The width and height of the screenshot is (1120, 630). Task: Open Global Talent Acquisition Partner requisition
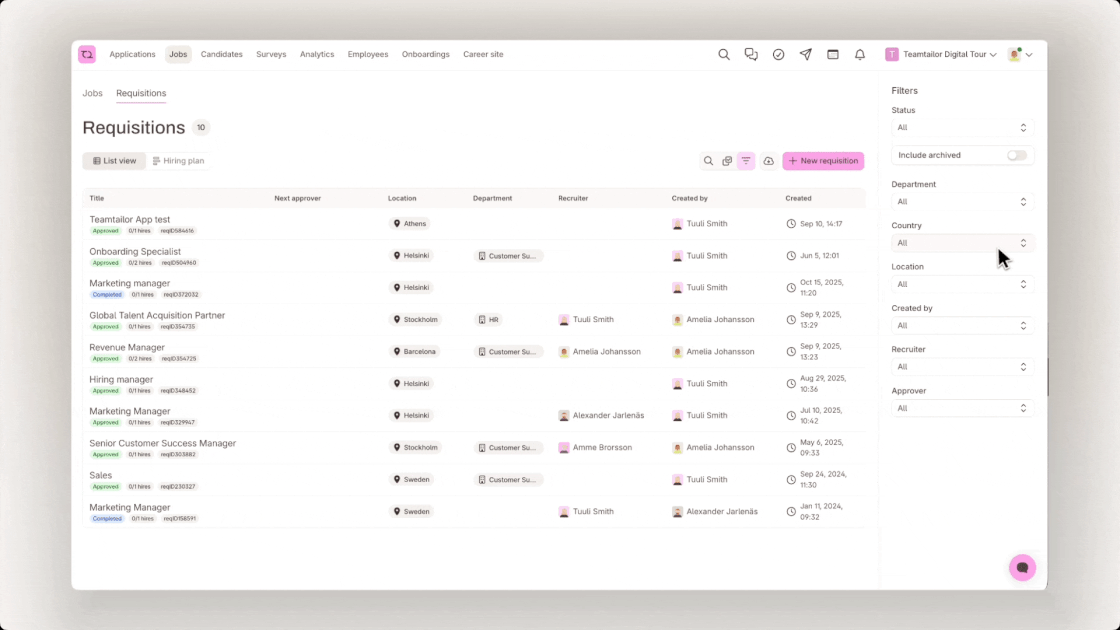point(157,315)
